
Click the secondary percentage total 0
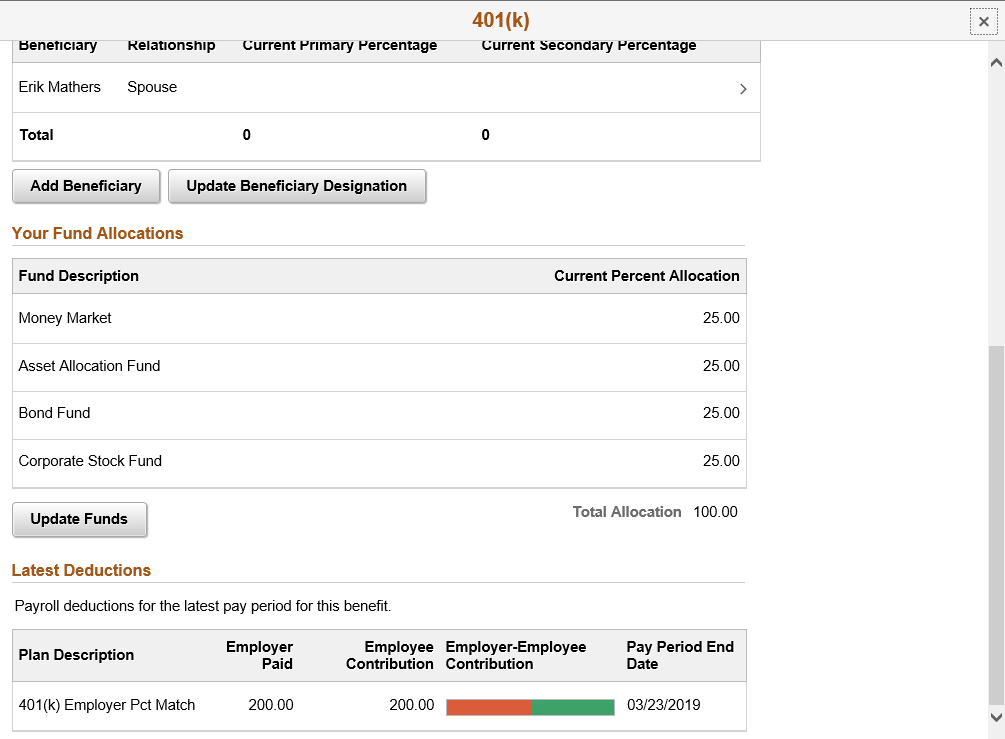tap(486, 135)
